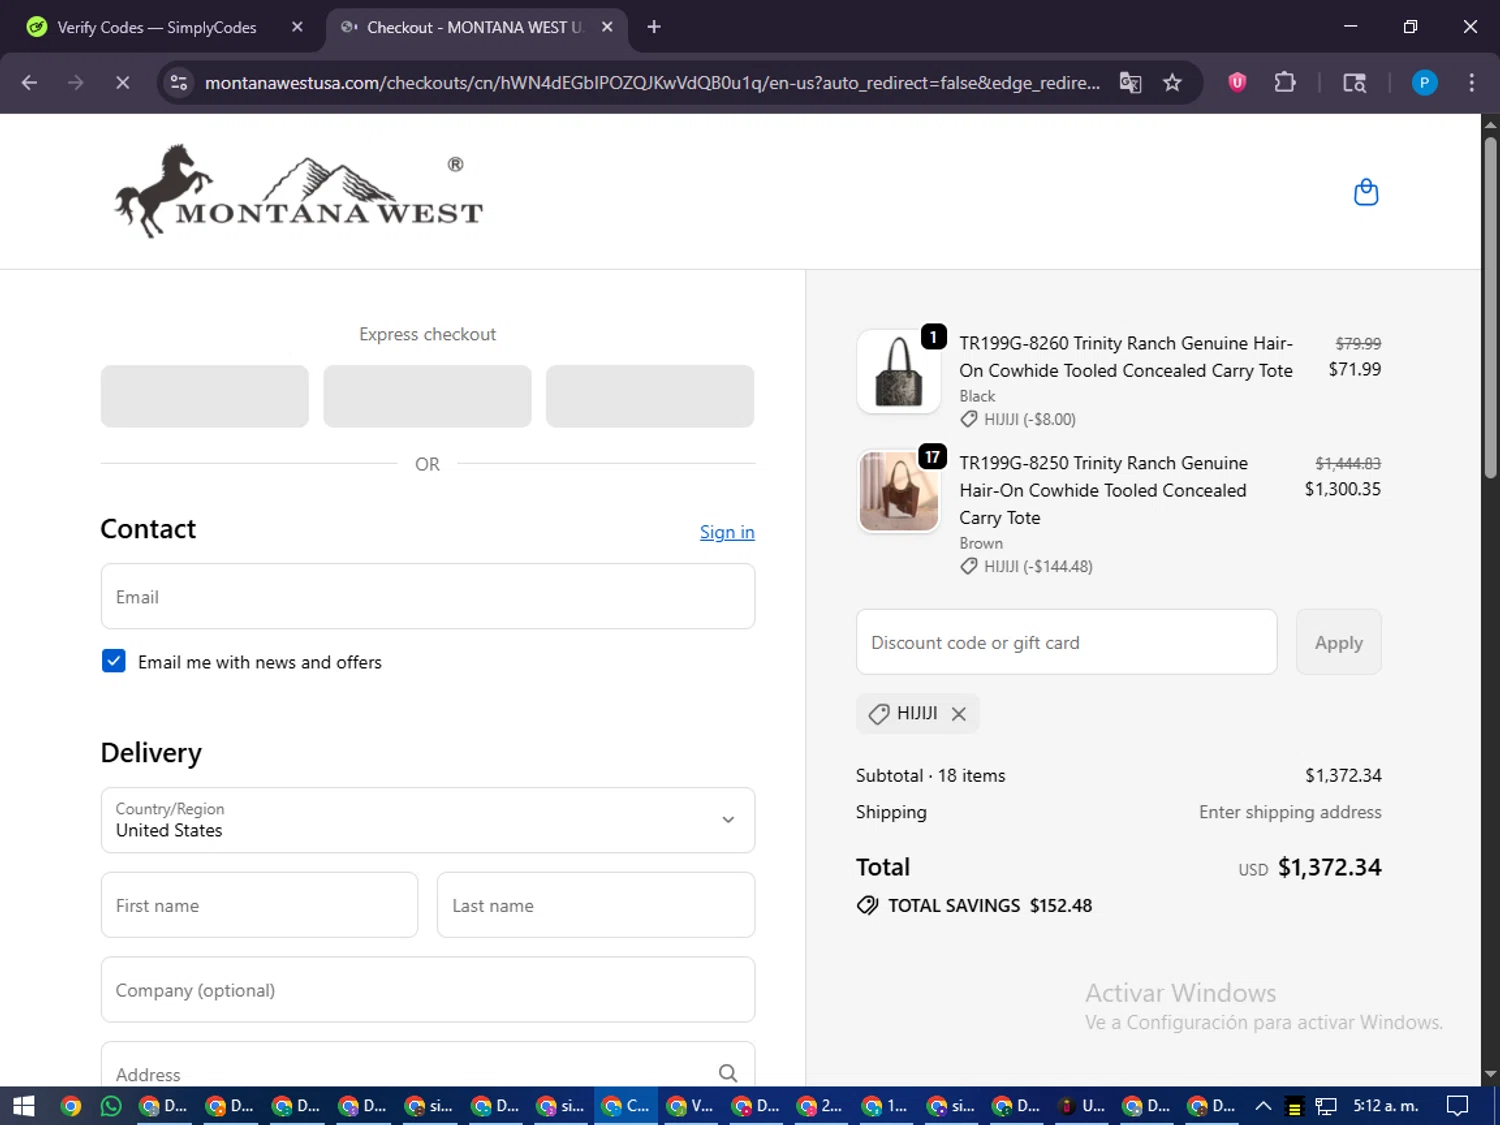Click the address search magnifier icon

[728, 1073]
